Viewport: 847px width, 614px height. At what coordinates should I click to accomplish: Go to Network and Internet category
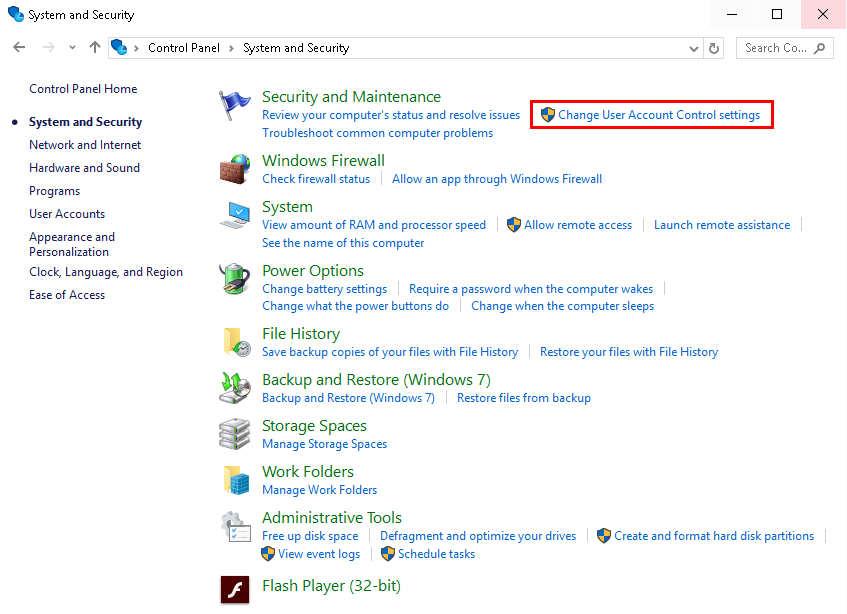pos(85,145)
